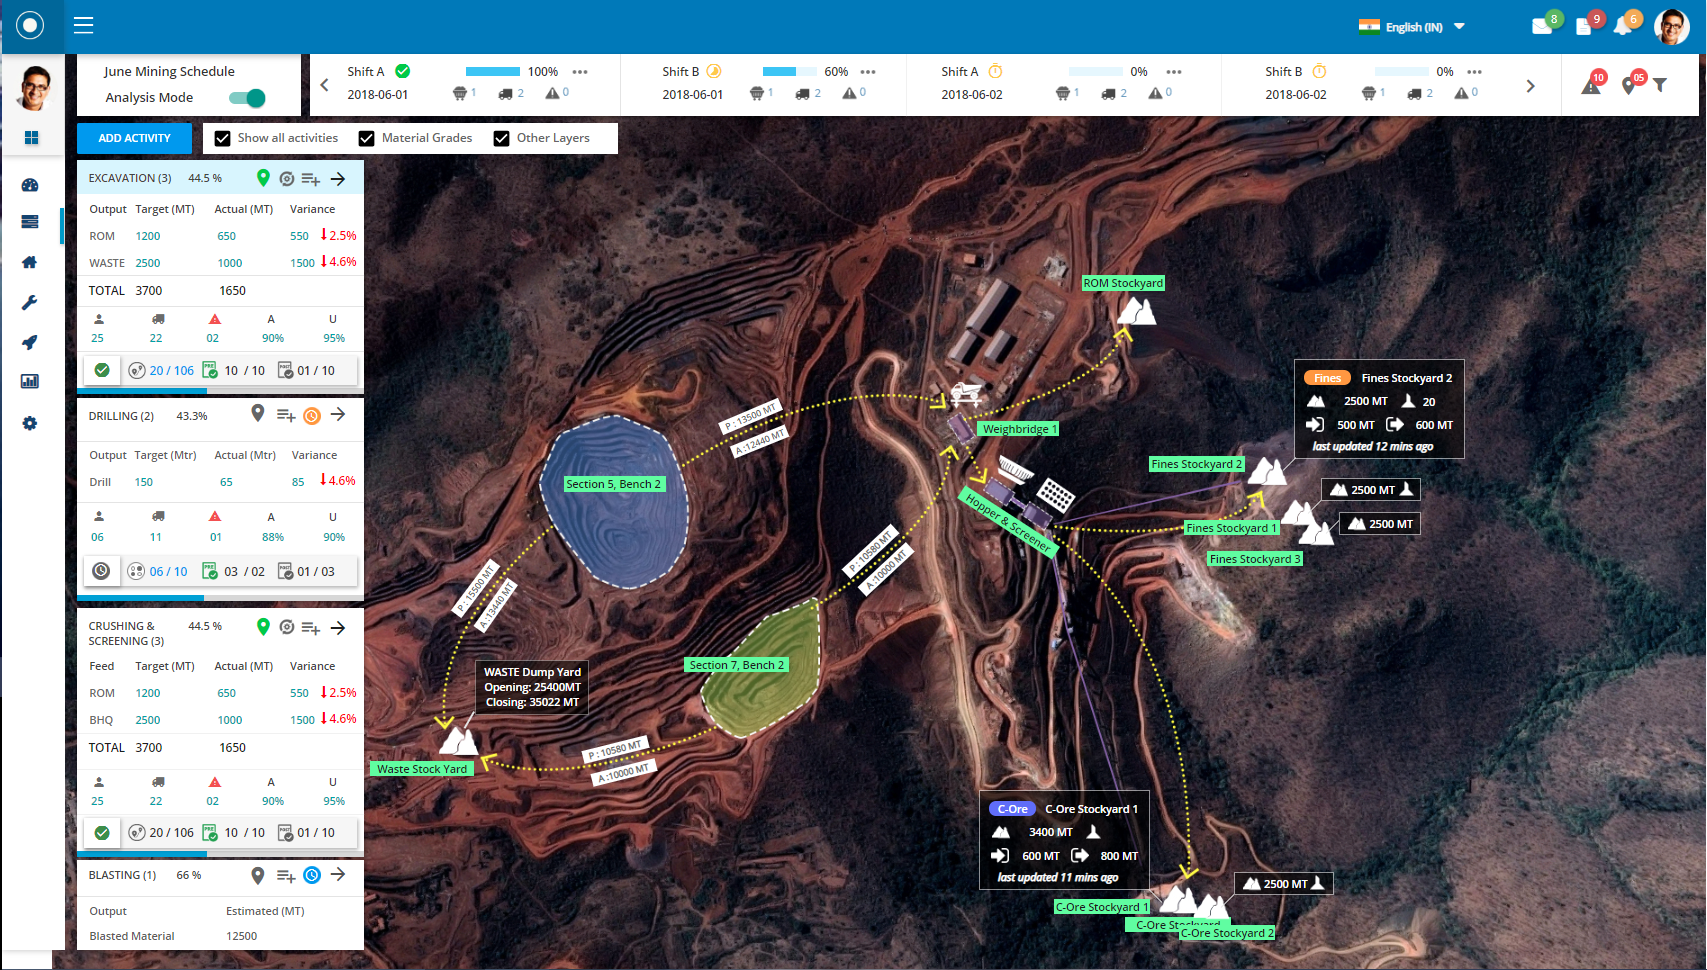Click ADD ACTIVITY button

pos(134,138)
